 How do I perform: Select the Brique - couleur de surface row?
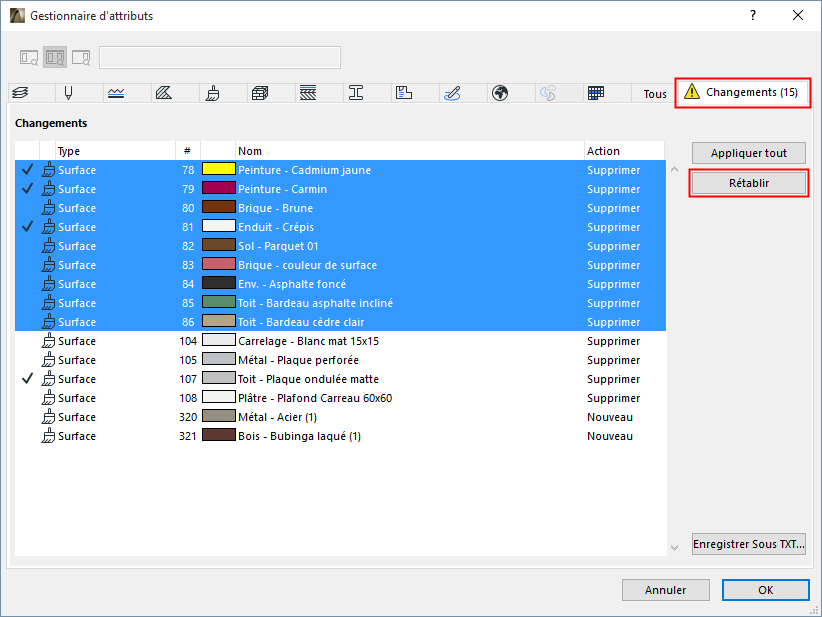click(x=340, y=265)
